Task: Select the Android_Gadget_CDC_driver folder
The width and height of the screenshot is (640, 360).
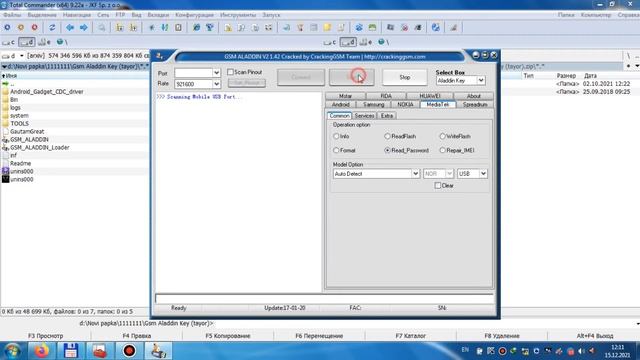Action: (47, 92)
